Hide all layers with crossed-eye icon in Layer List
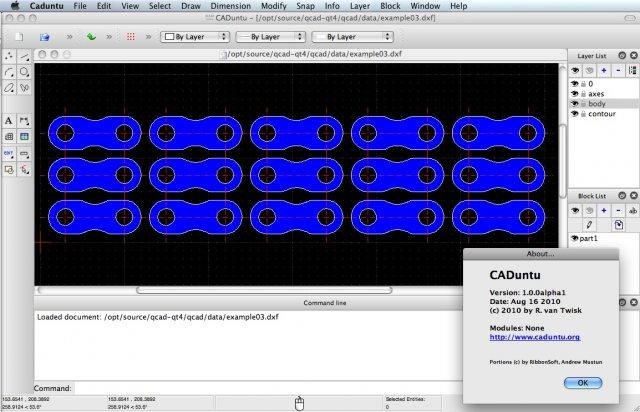Viewport: 640px width, 412px height. click(589, 71)
